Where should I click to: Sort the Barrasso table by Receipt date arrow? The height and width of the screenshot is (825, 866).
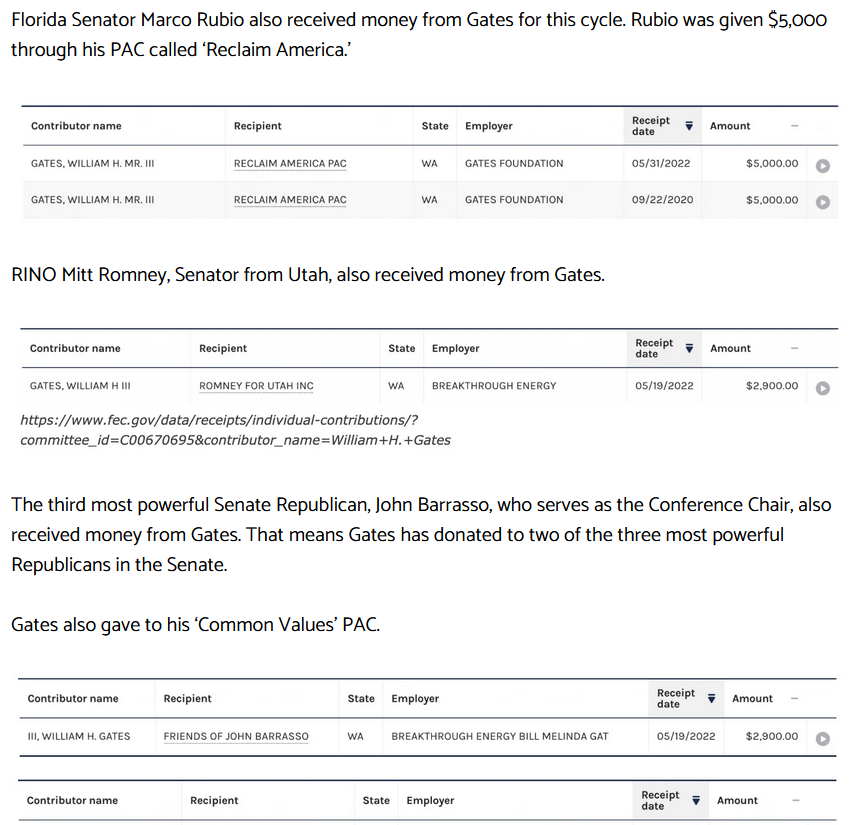(712, 699)
